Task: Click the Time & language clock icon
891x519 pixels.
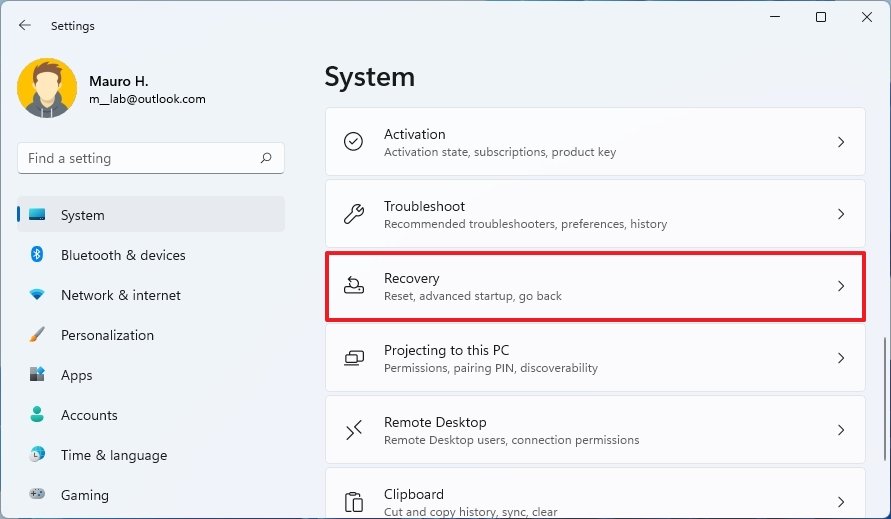Action: [37, 454]
